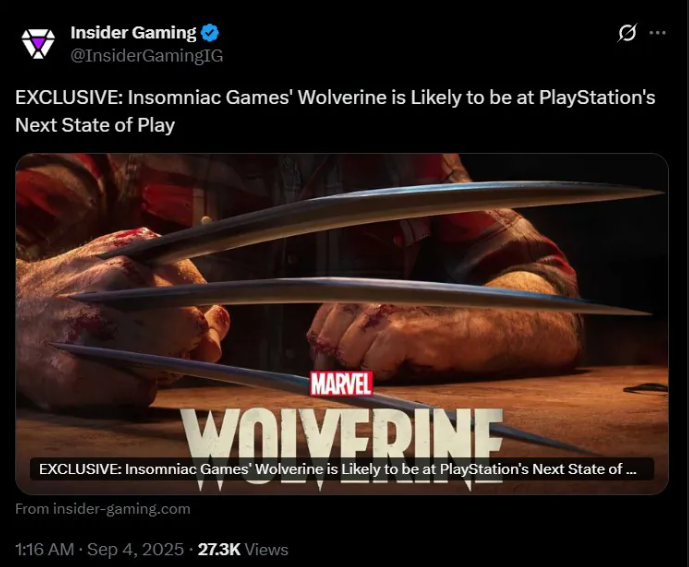Open the Grok explain-post icon
The image size is (689, 567).
(x=627, y=33)
